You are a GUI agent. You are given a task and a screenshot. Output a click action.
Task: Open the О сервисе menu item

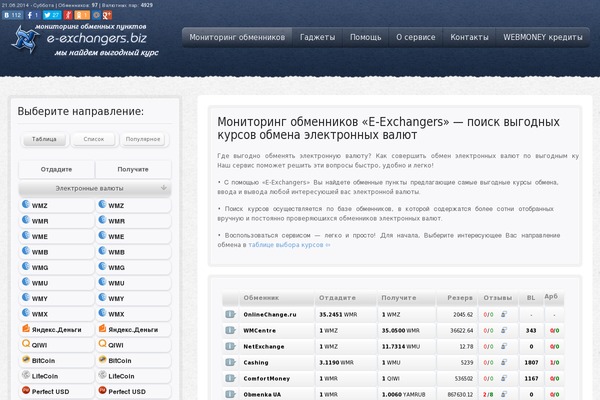(x=416, y=38)
